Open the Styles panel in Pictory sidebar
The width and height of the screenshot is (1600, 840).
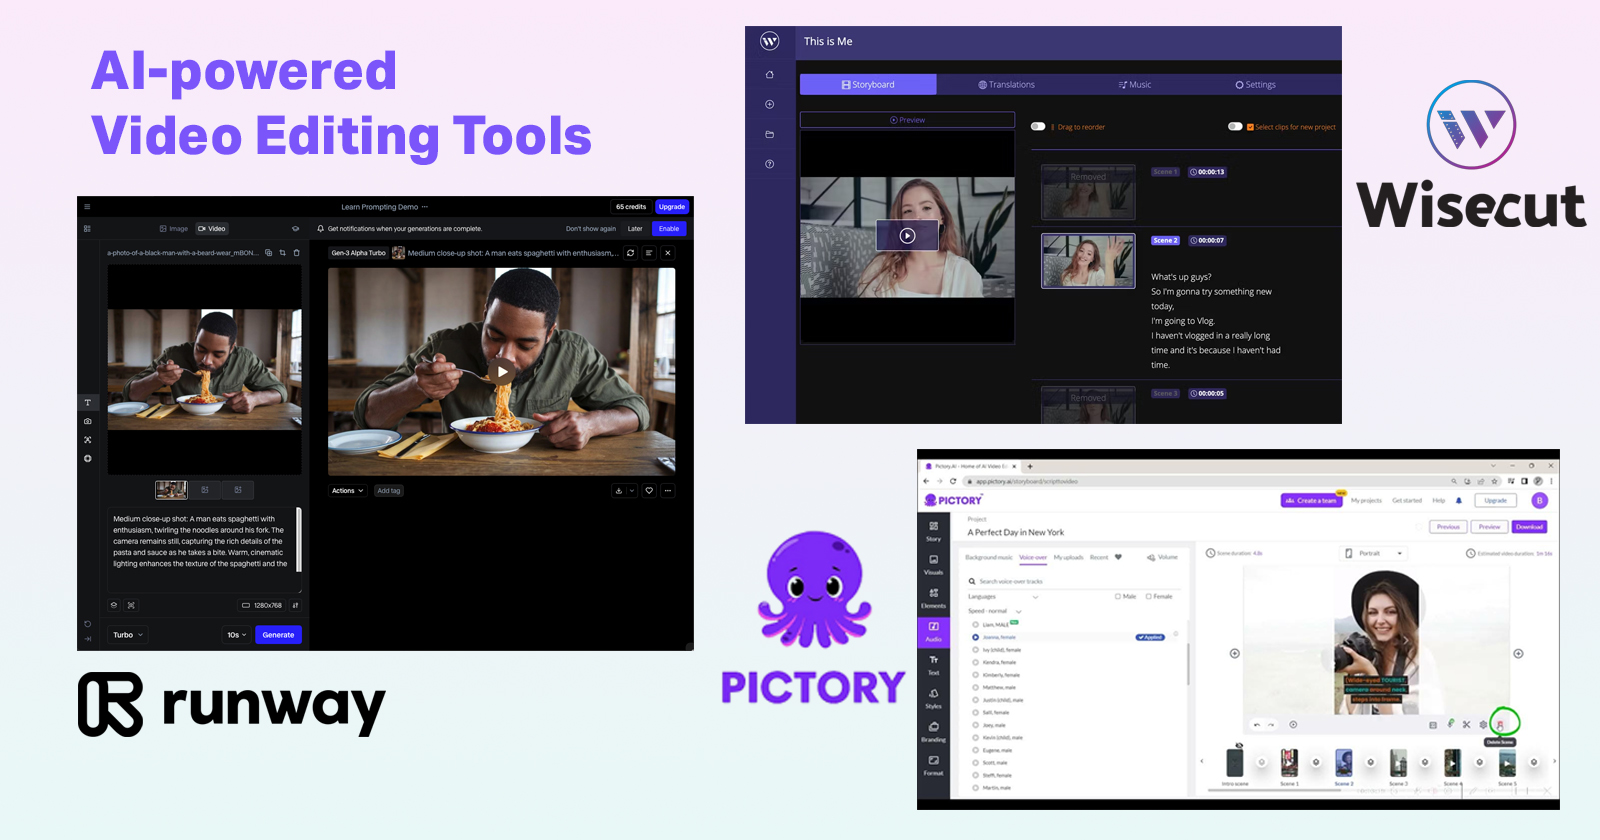click(933, 698)
